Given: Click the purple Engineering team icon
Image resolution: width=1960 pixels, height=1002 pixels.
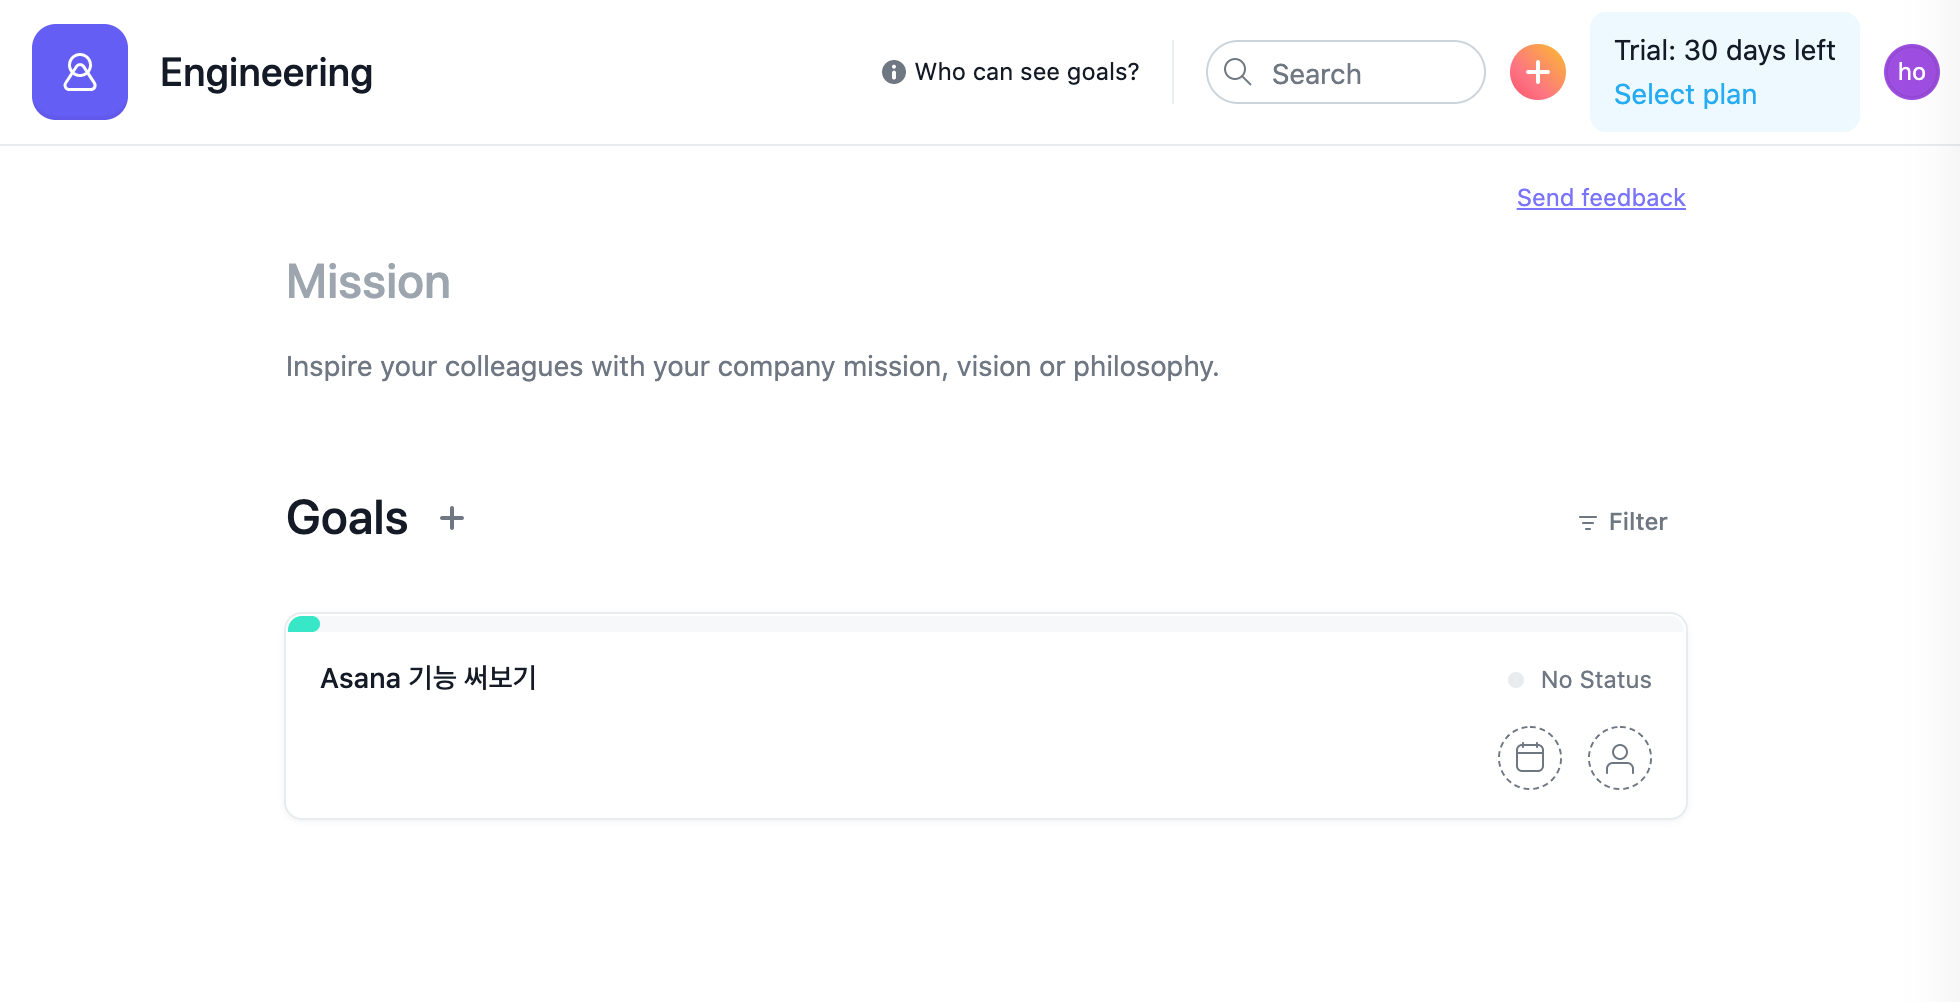Looking at the screenshot, I should (80, 72).
